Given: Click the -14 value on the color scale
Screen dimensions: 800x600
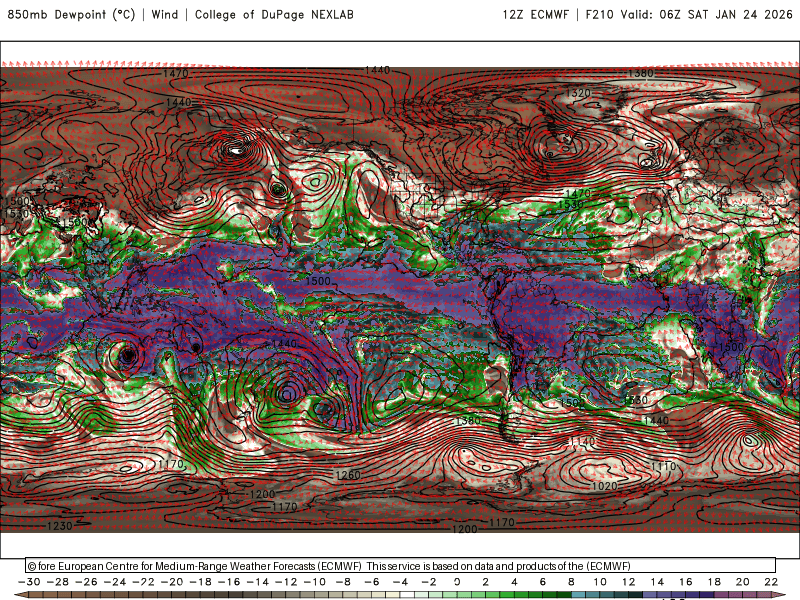Looking at the screenshot, I should pyautogui.click(x=258, y=582).
